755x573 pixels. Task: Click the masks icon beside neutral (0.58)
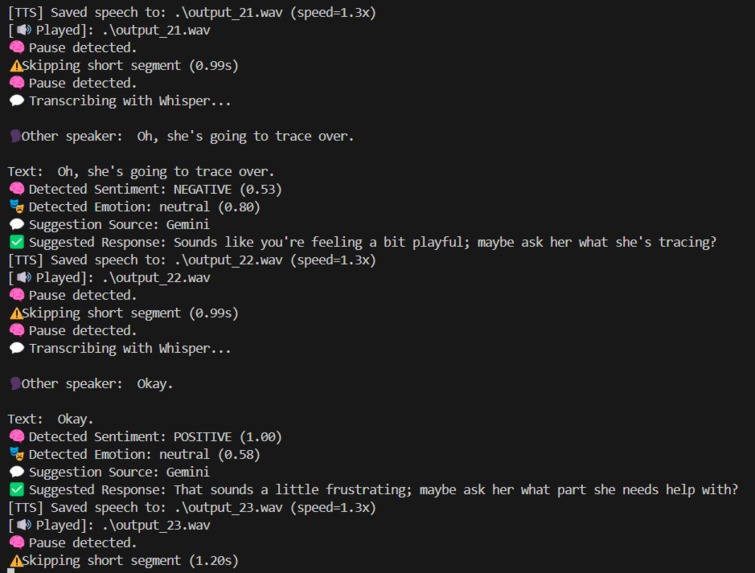pos(16,454)
